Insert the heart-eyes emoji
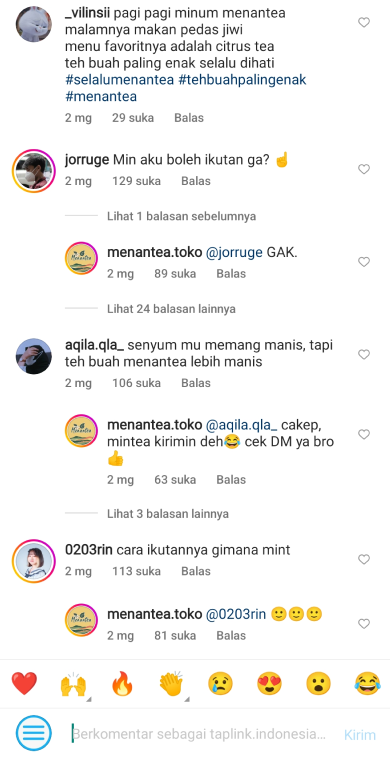Viewport: 390px width, 758px height. coord(269,684)
